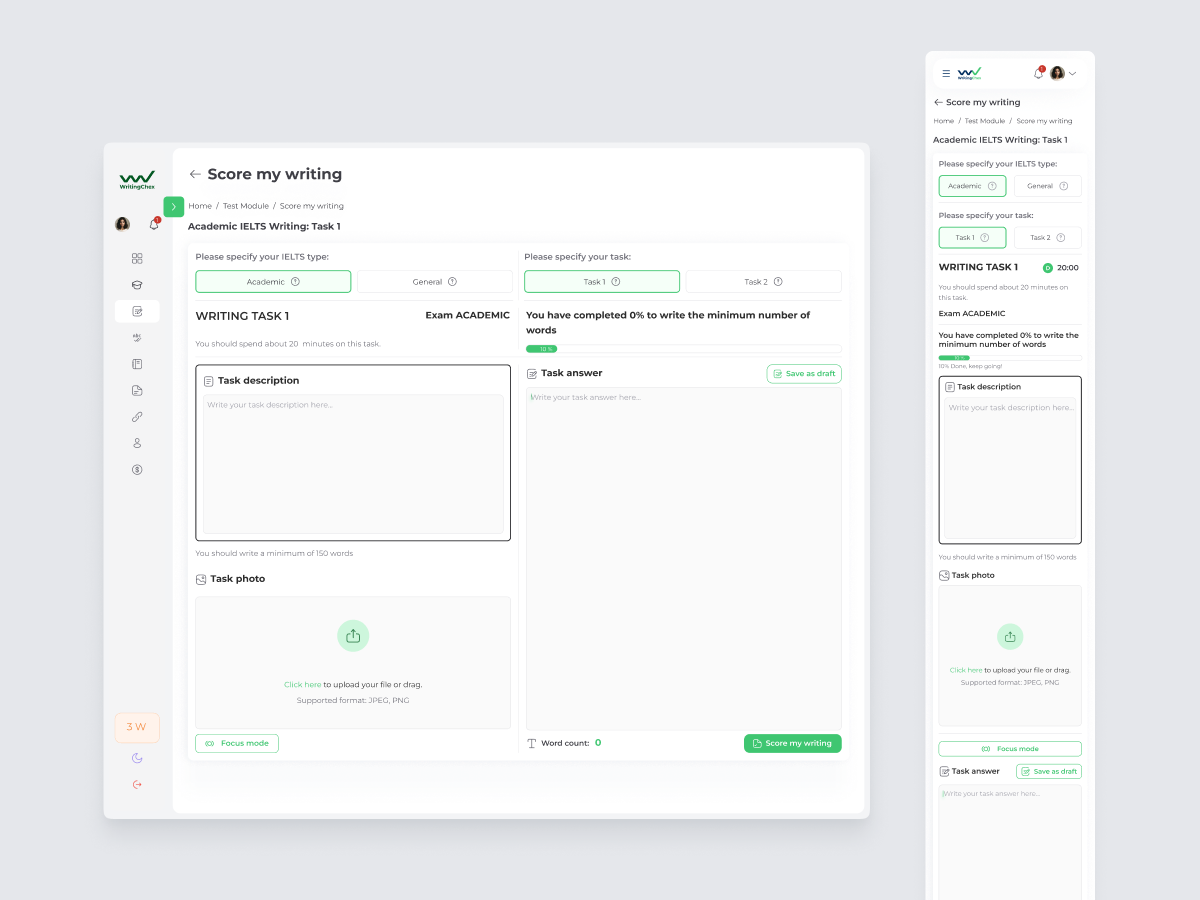Open the user profile icon in desktop sidebar
The image size is (1200, 900).
click(x=137, y=443)
